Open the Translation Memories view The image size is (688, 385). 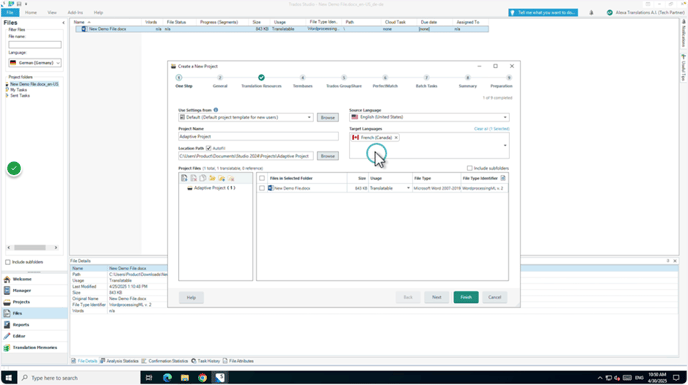pyautogui.click(x=34, y=348)
